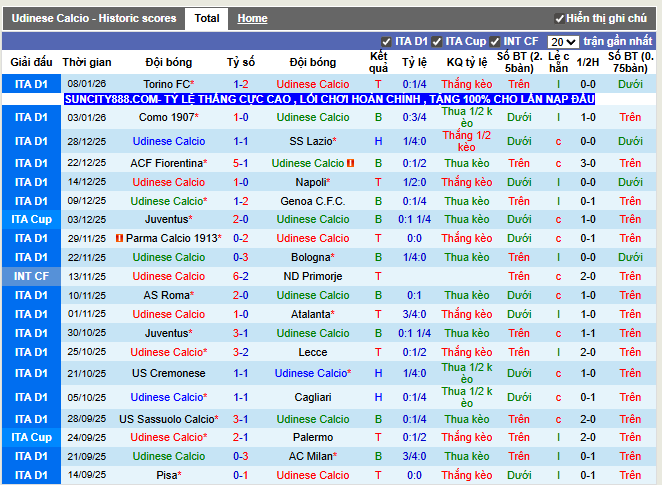Open Pisa team link
Viewport: 662px width, 485px height.
pyautogui.click(x=168, y=475)
